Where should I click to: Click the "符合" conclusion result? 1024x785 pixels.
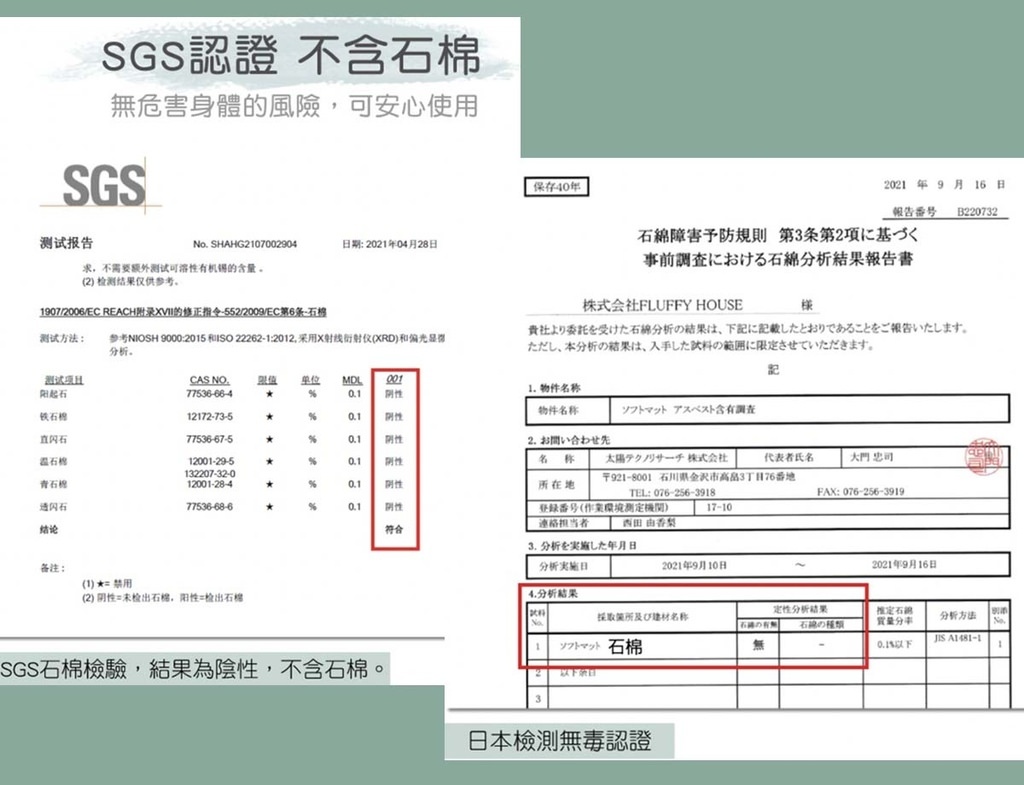394,530
